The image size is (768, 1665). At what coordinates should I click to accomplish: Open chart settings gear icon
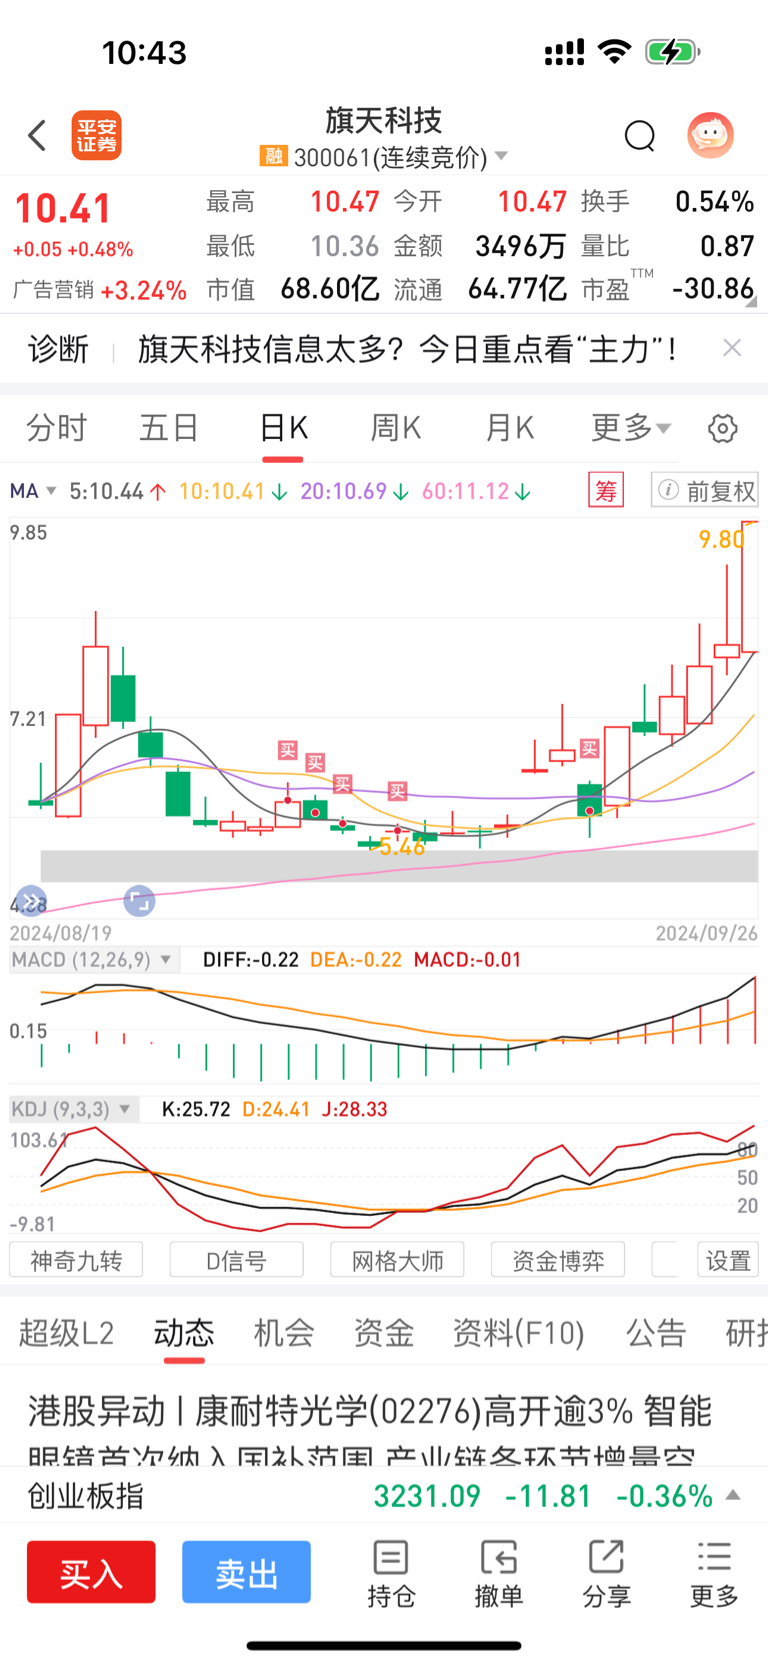tap(723, 428)
